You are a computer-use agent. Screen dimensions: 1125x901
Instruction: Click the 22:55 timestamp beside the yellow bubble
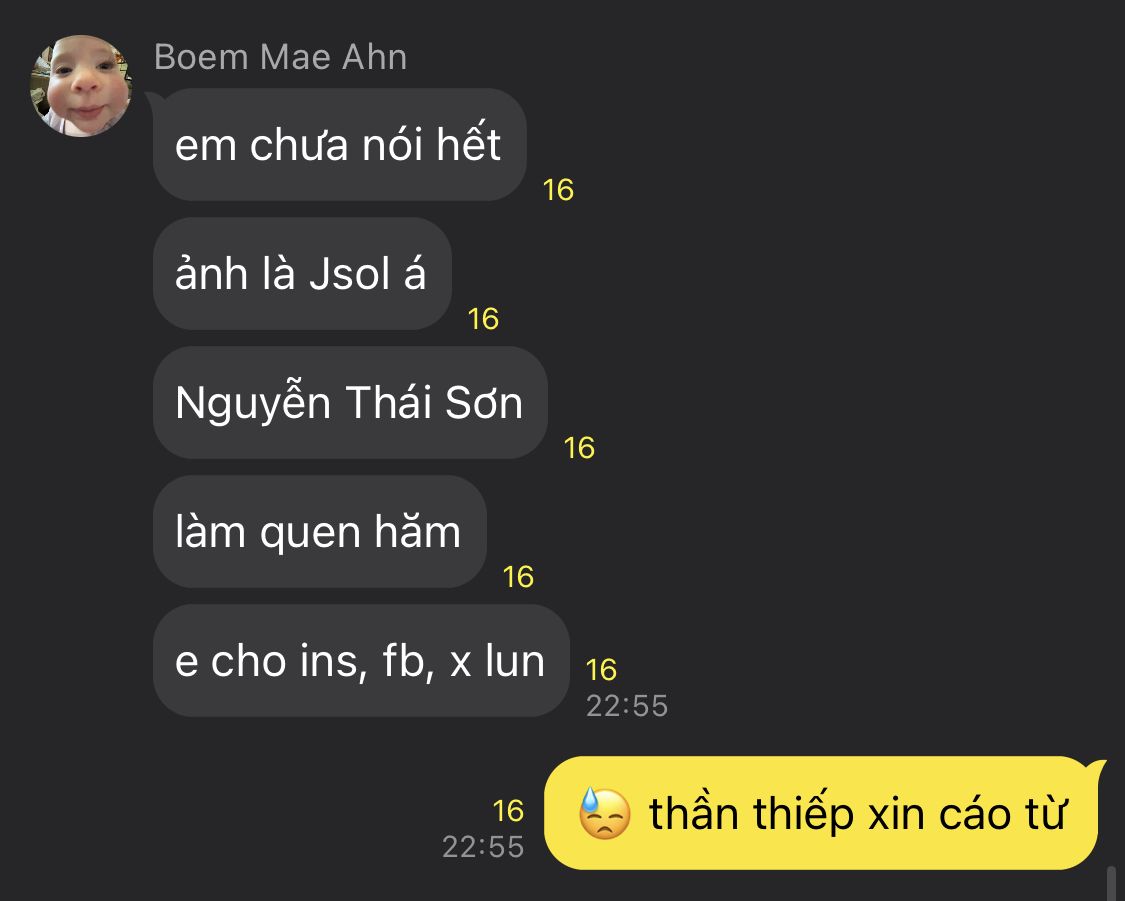pyautogui.click(x=483, y=846)
